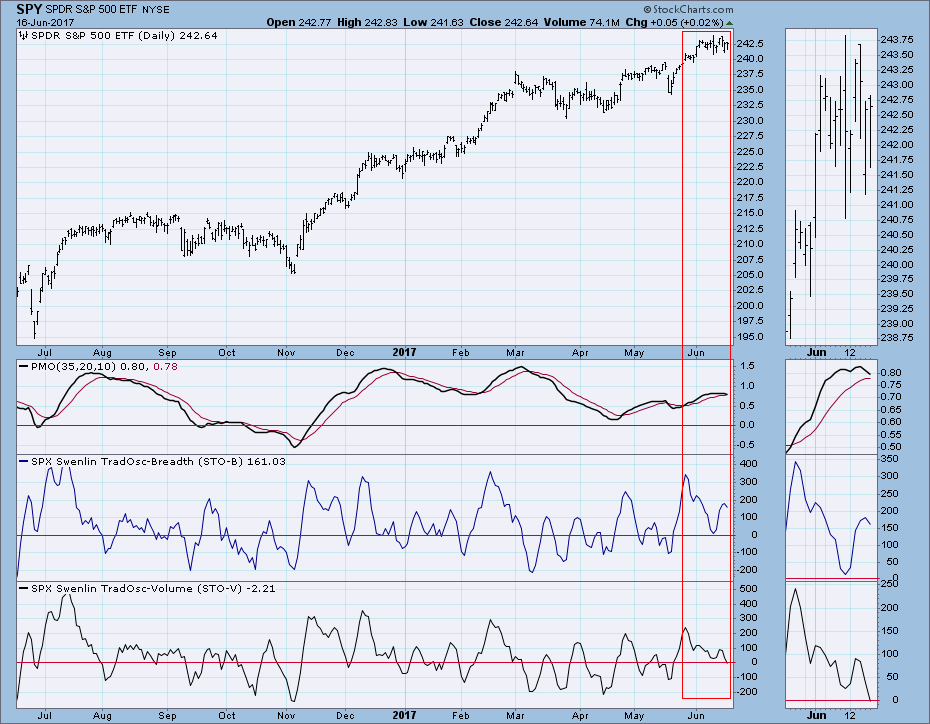The image size is (930, 724).
Task: Click the blue line marker beside STO-B legend
Action: pos(23,461)
